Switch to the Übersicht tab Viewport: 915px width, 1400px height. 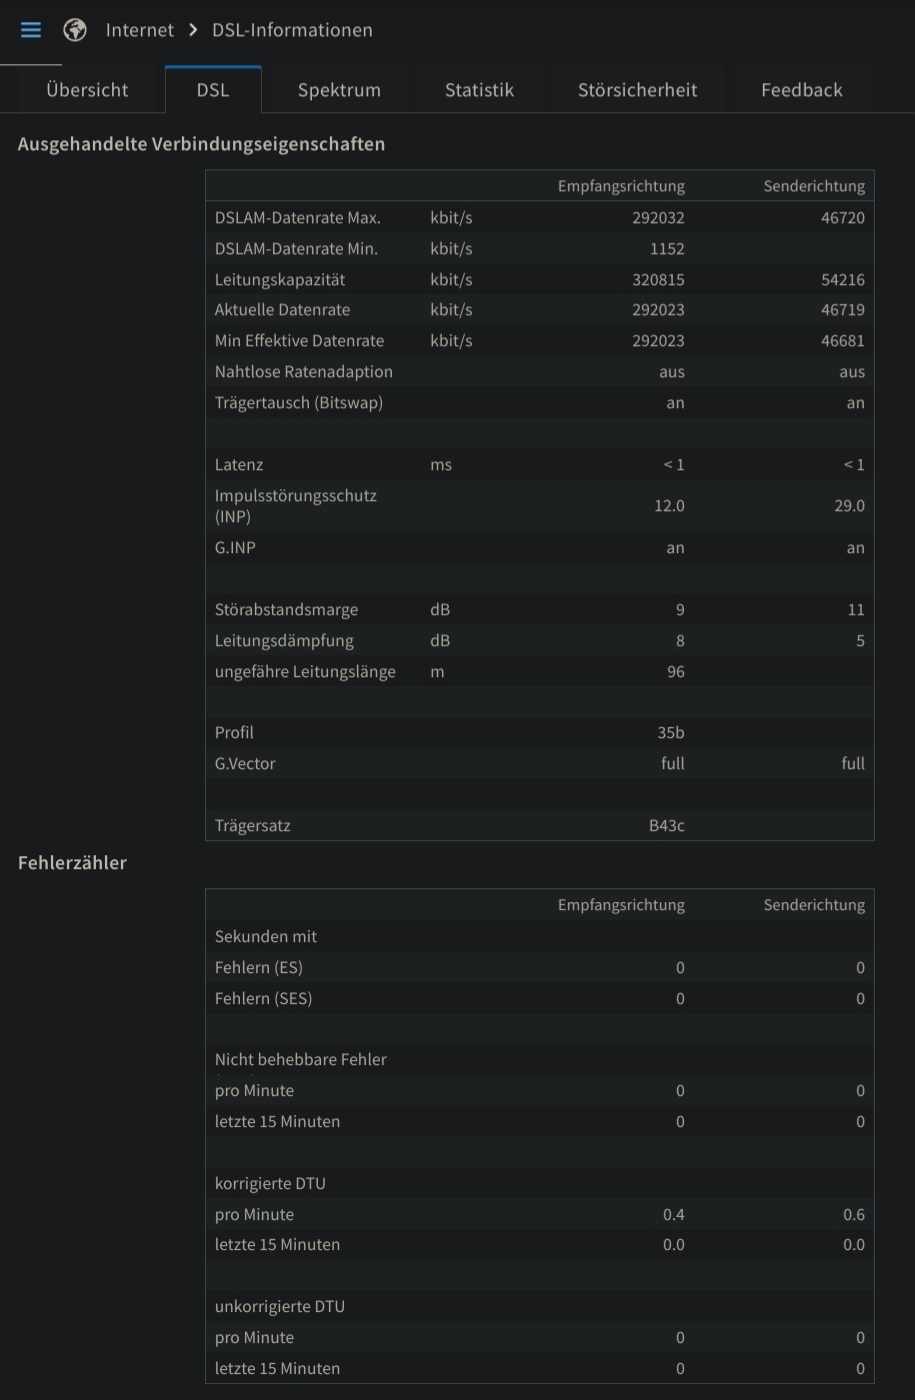point(86,89)
